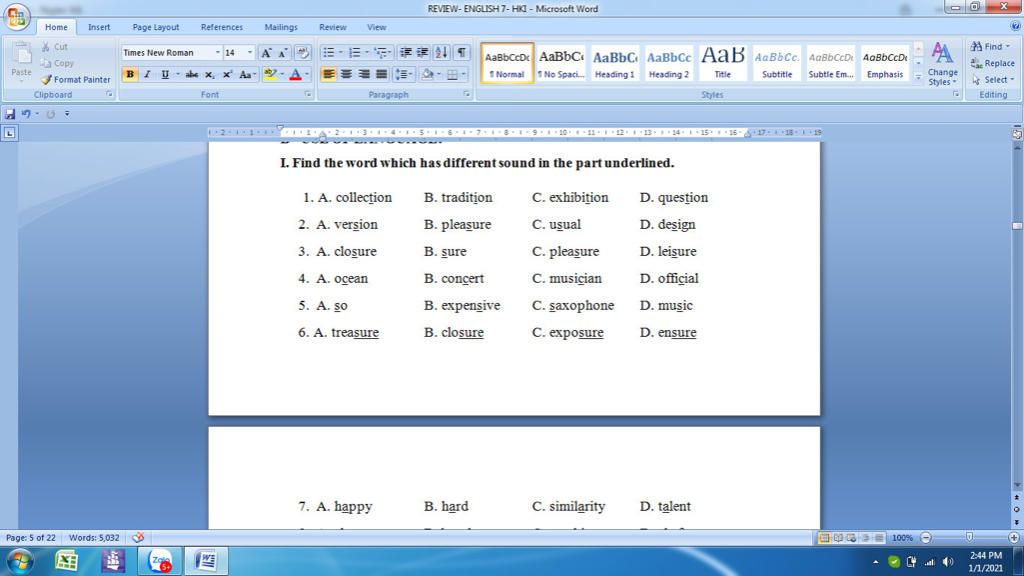This screenshot has height=576, width=1024.
Task: Click the Multilevel List icon
Action: [x=381, y=53]
